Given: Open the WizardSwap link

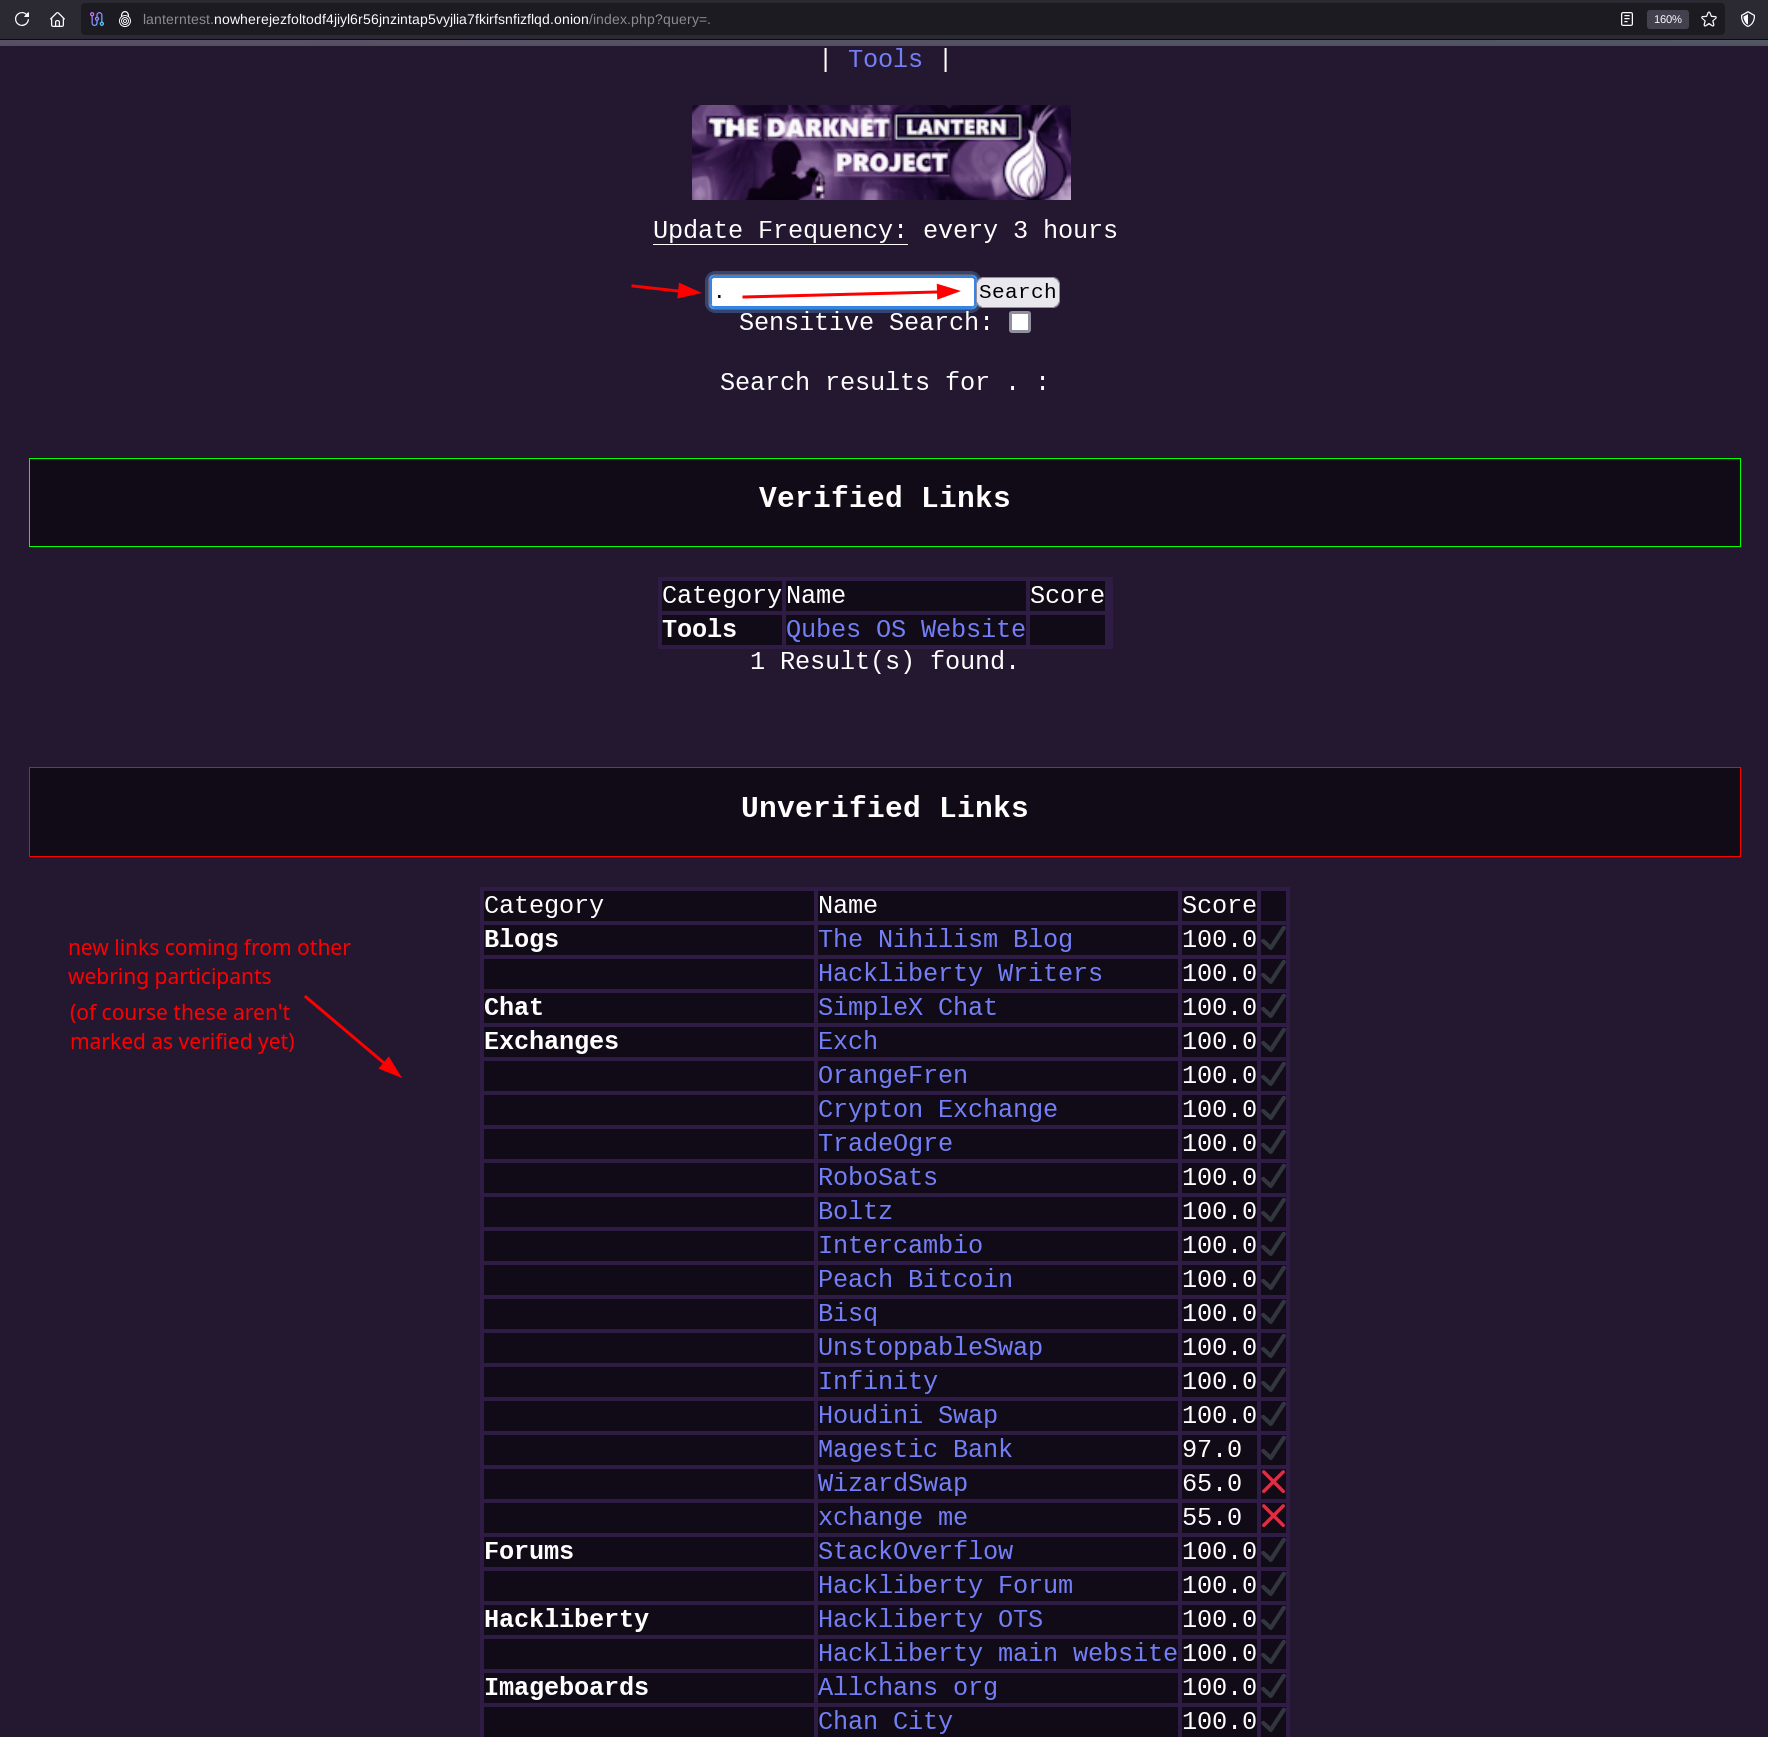Looking at the screenshot, I should point(892,1483).
